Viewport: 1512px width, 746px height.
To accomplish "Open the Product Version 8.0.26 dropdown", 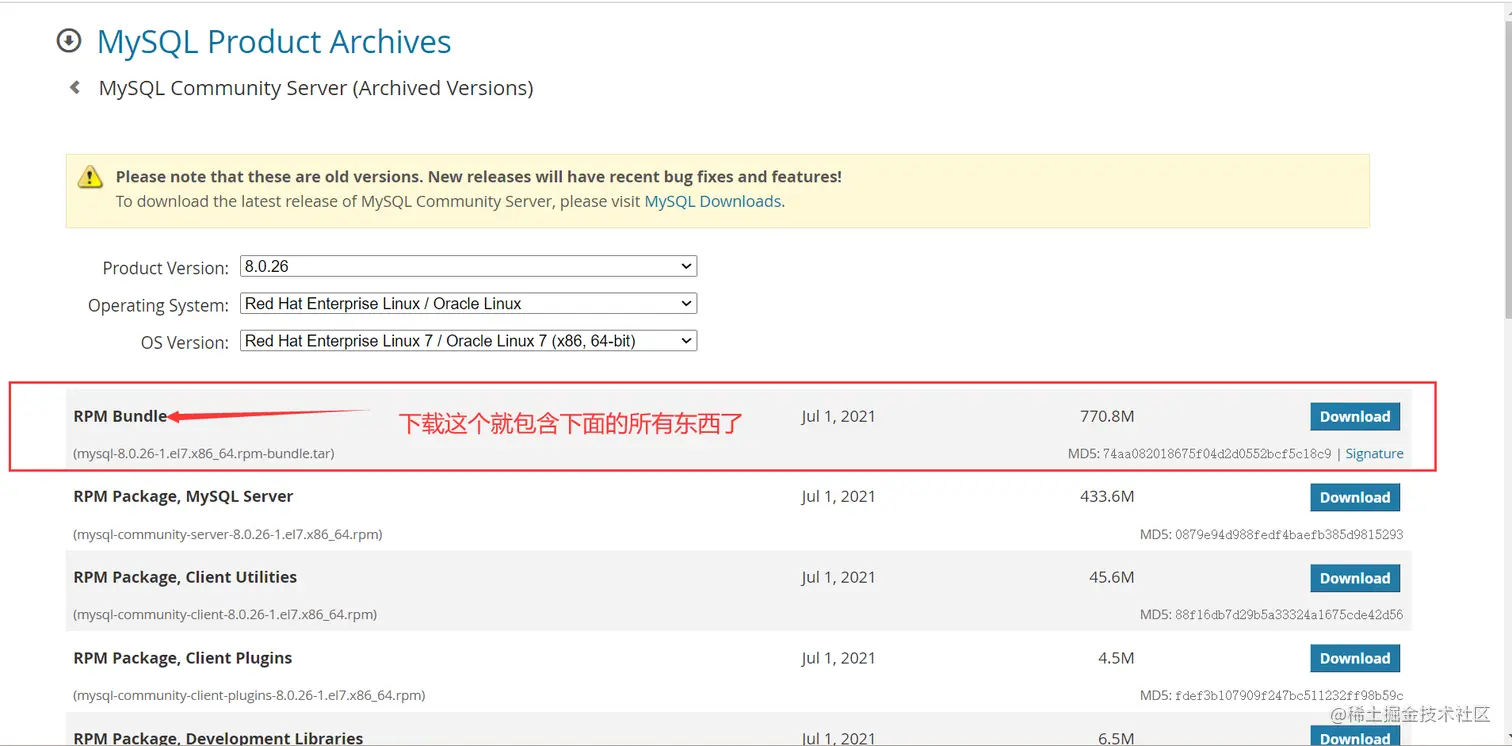I will click(468, 267).
